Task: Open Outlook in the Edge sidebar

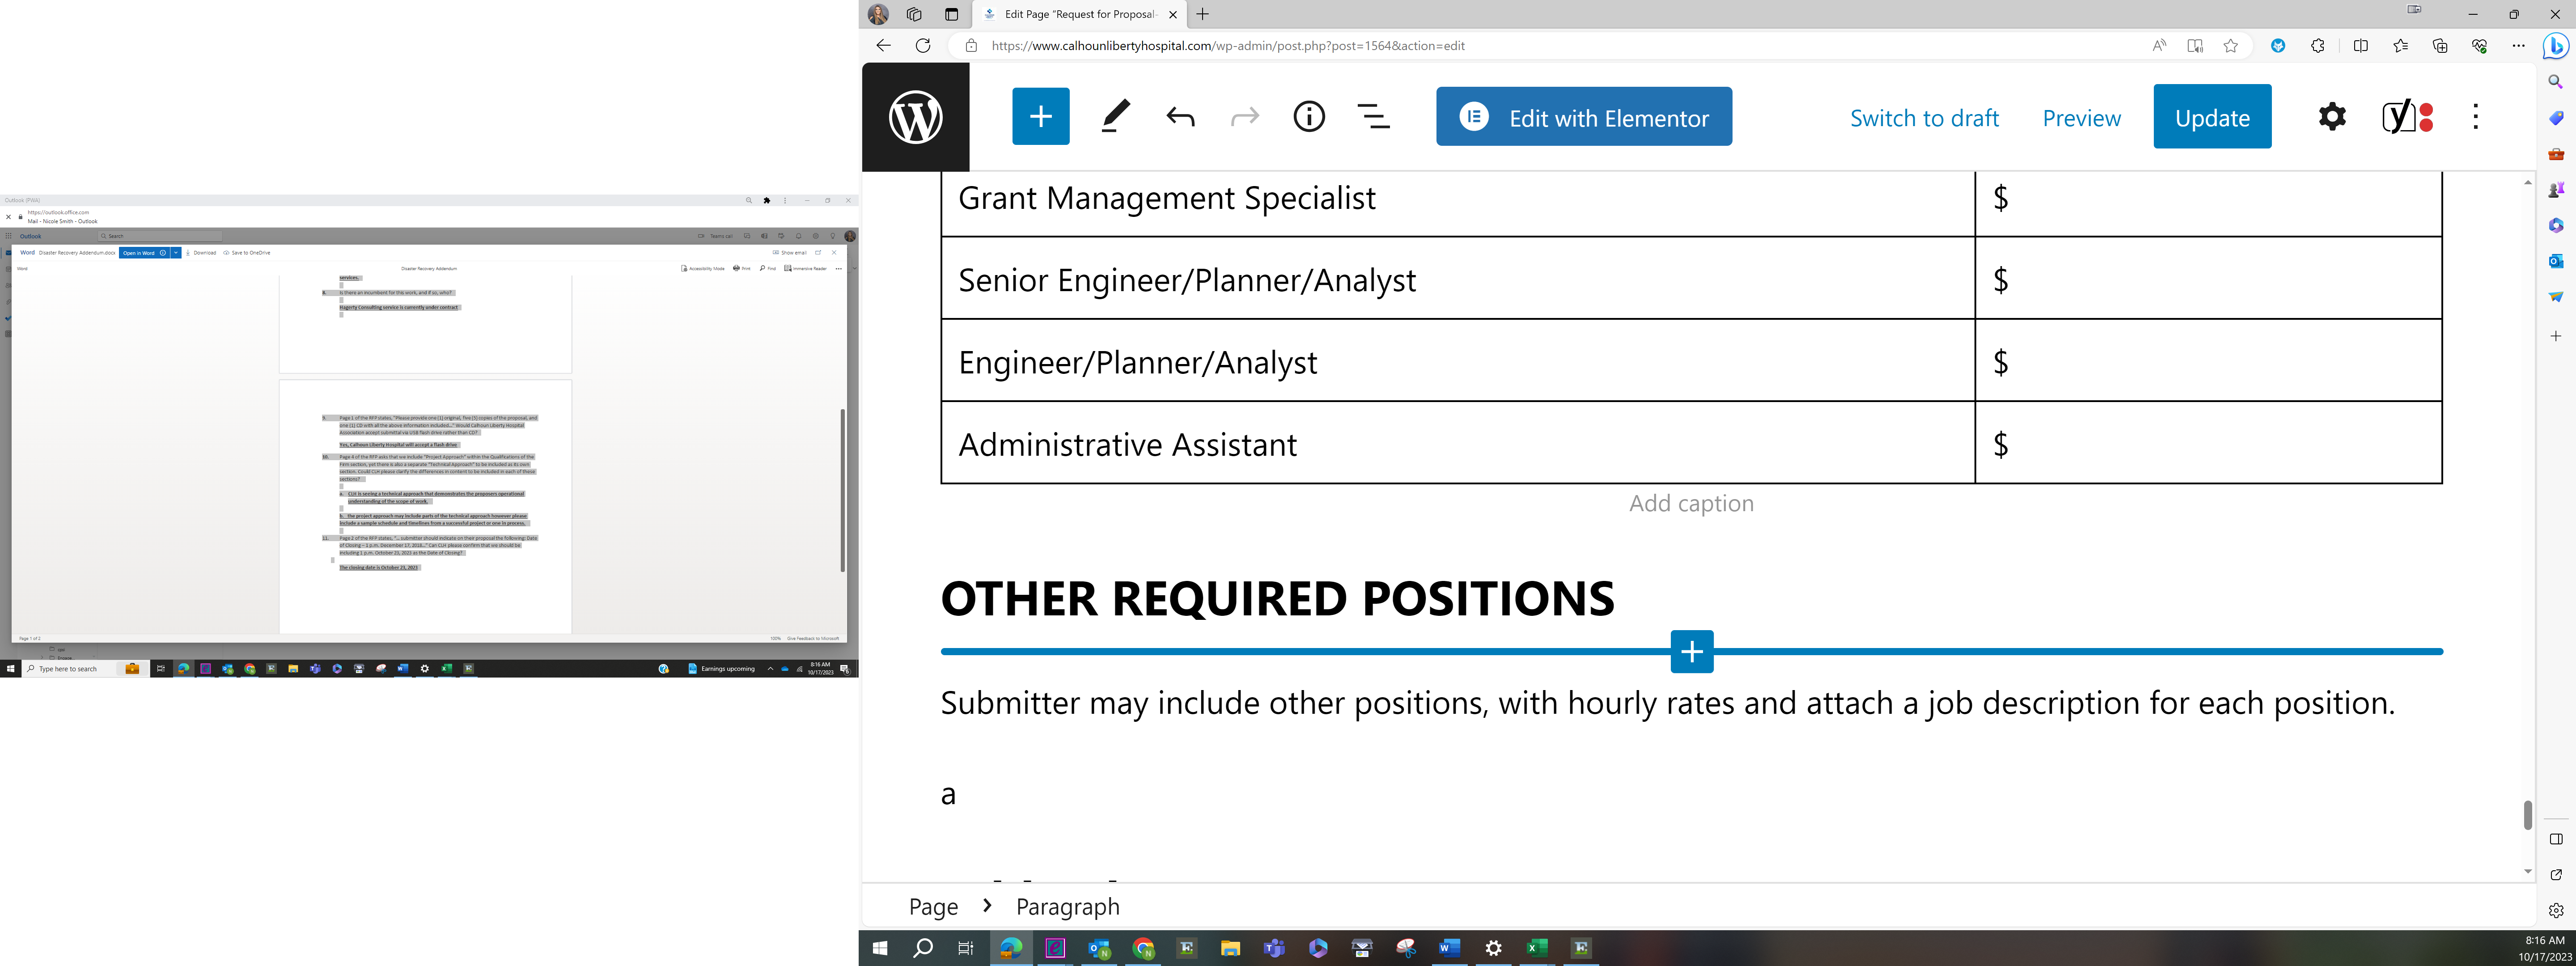Action: 2555,261
